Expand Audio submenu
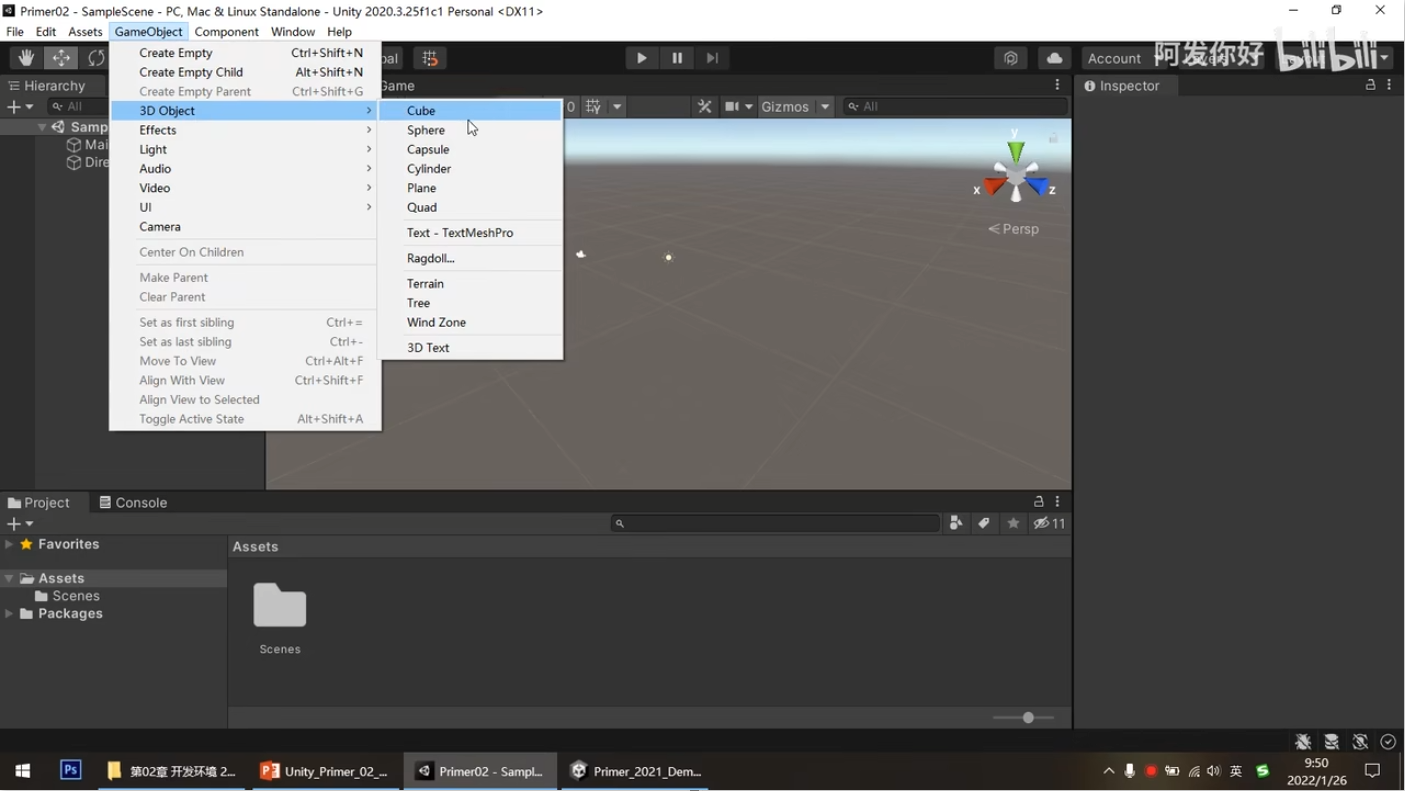This screenshot has width=1405, height=791. [x=245, y=169]
